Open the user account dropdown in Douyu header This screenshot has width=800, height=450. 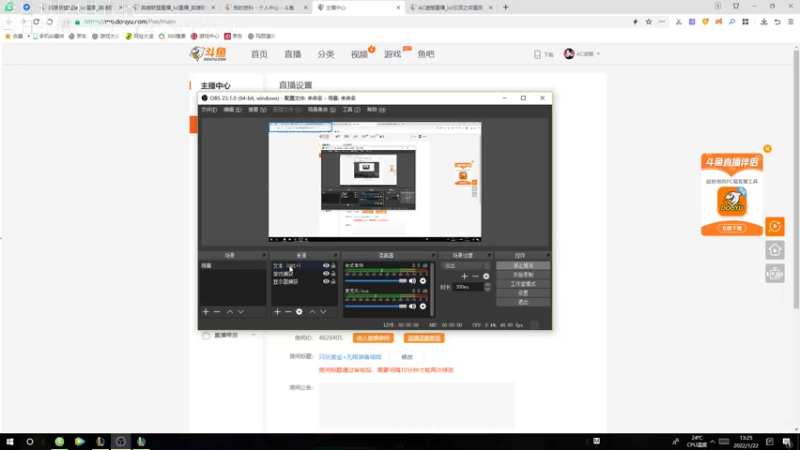pyautogui.click(x=582, y=54)
